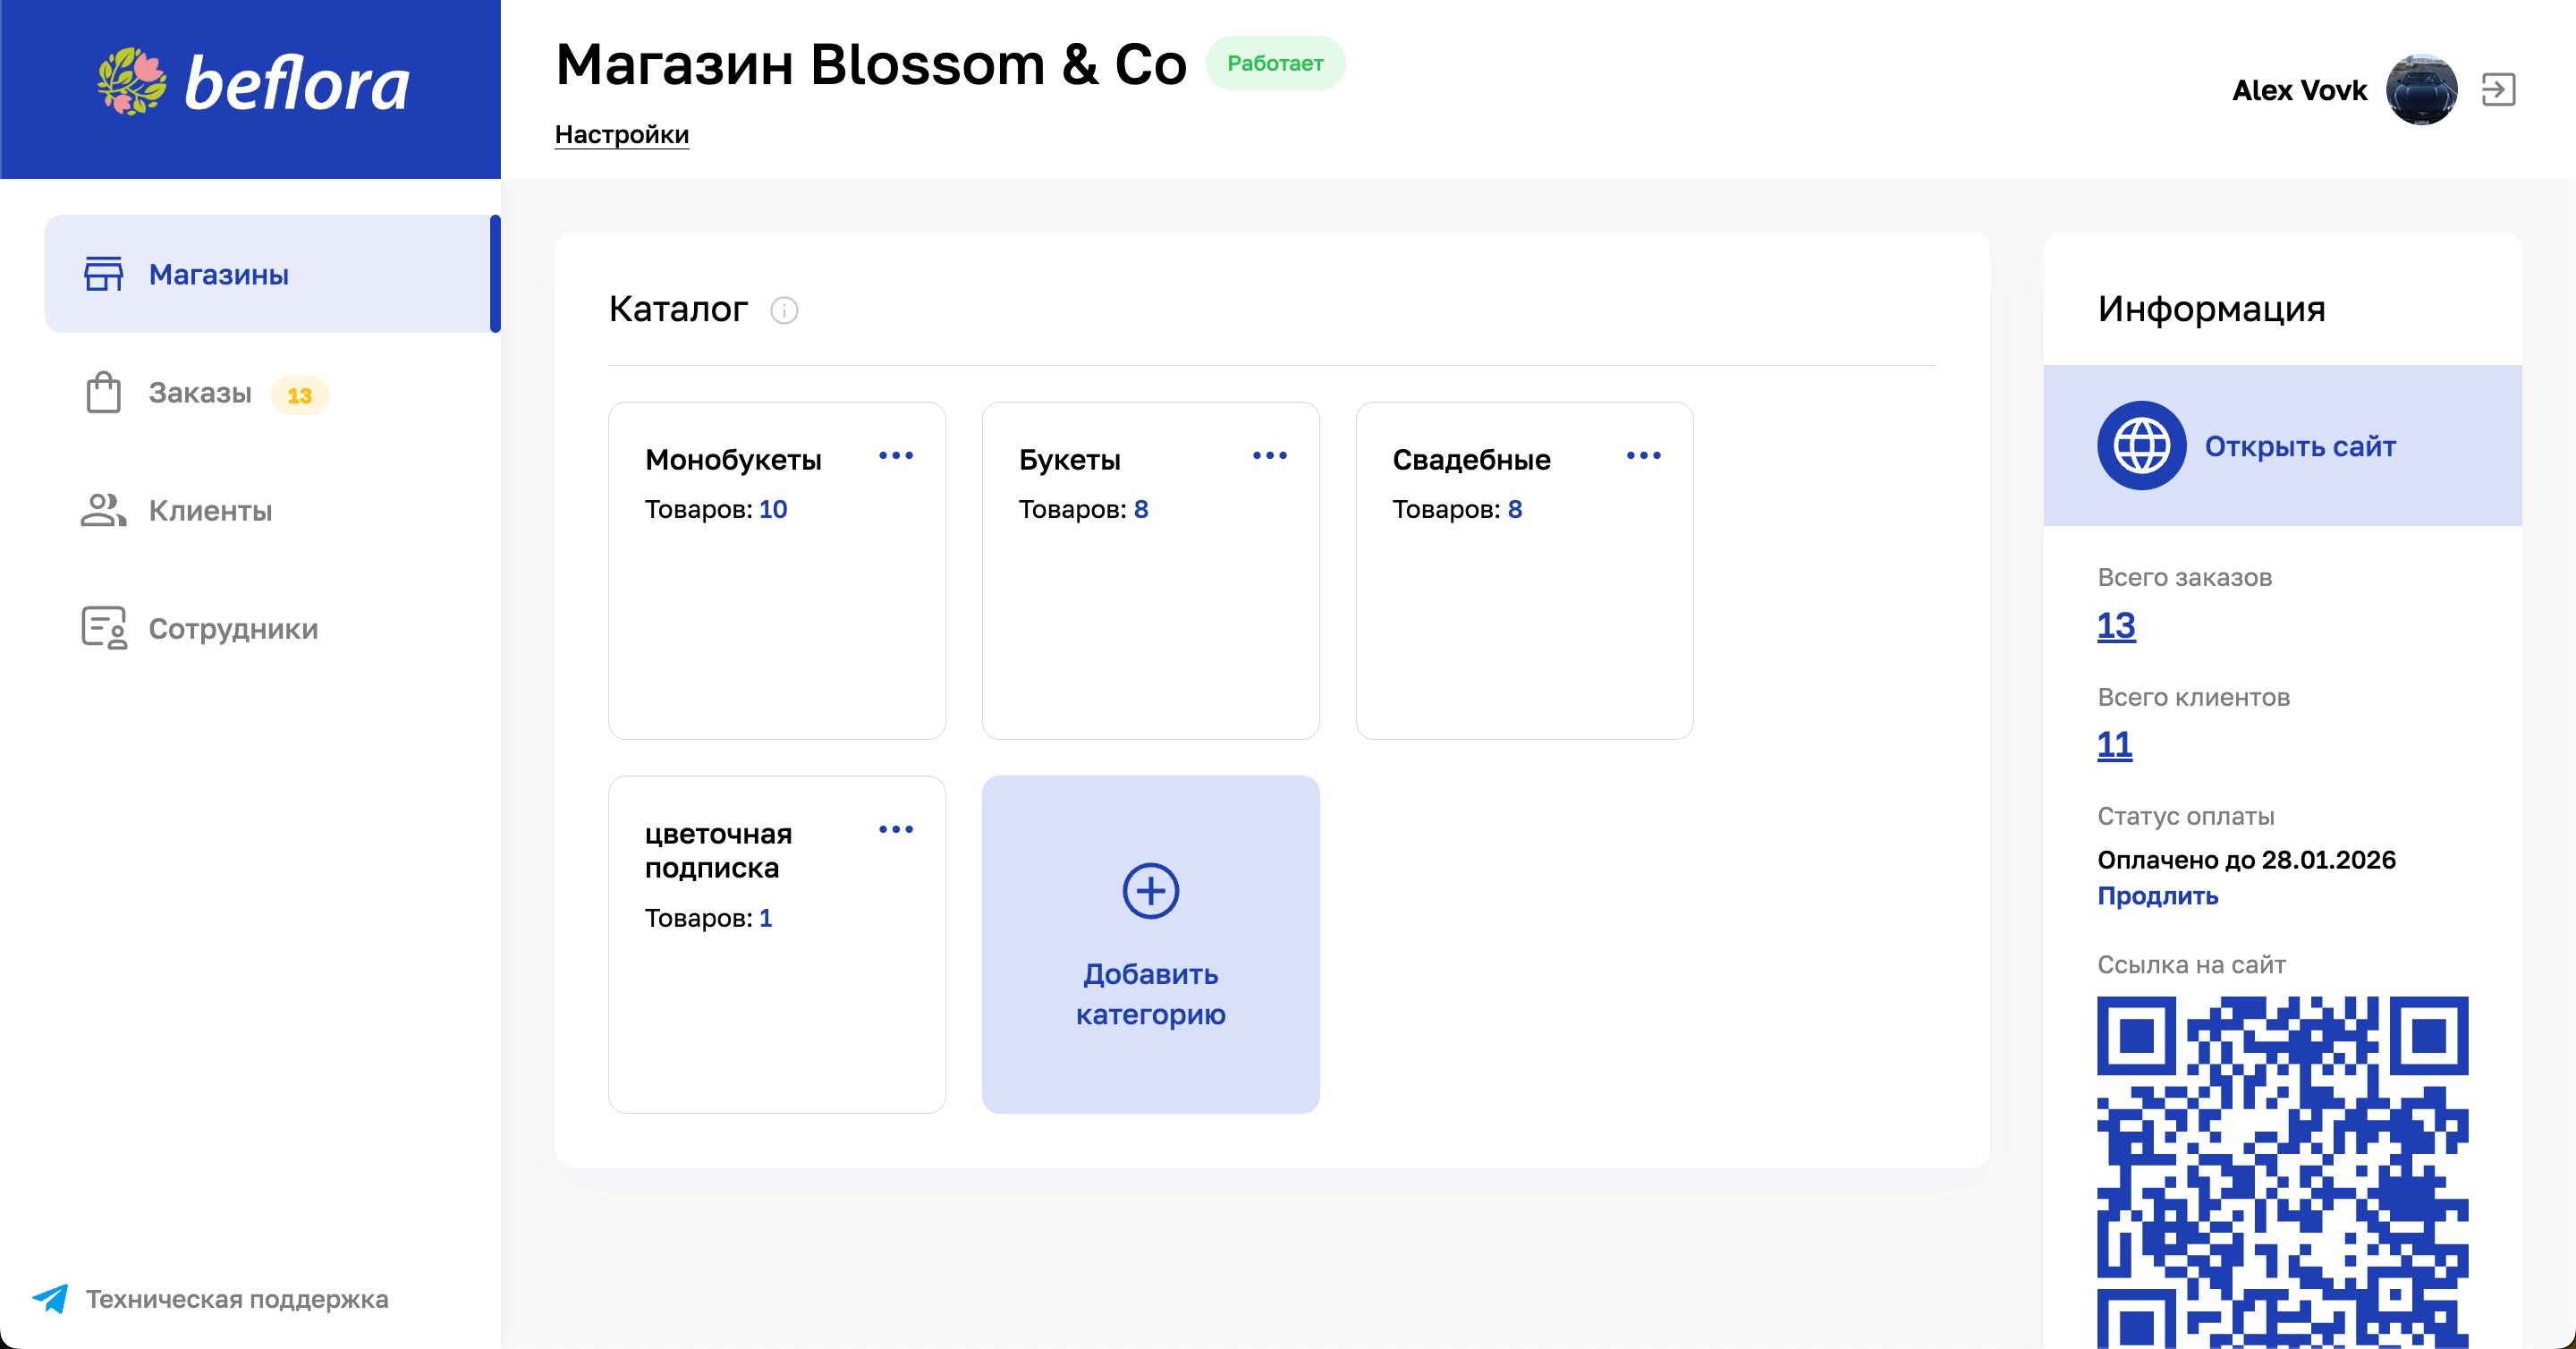The height and width of the screenshot is (1349, 2576).
Task: Open three-dot menu for цветочная подписка
Action: pyautogui.click(x=895, y=830)
